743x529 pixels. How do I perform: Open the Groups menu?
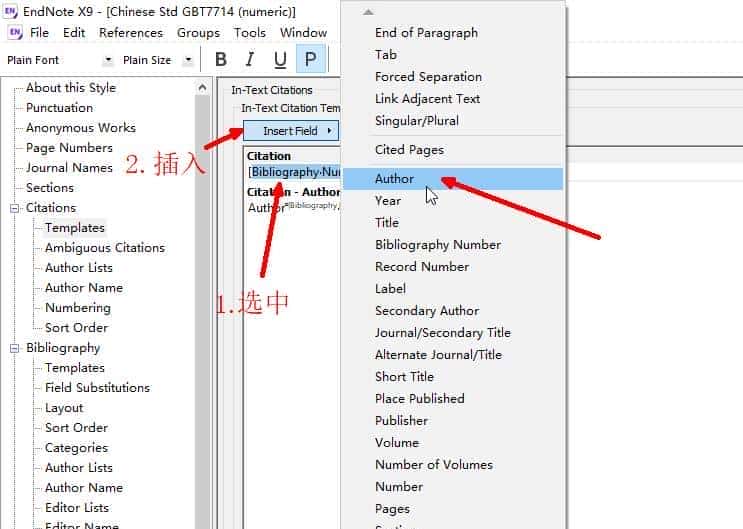point(198,33)
